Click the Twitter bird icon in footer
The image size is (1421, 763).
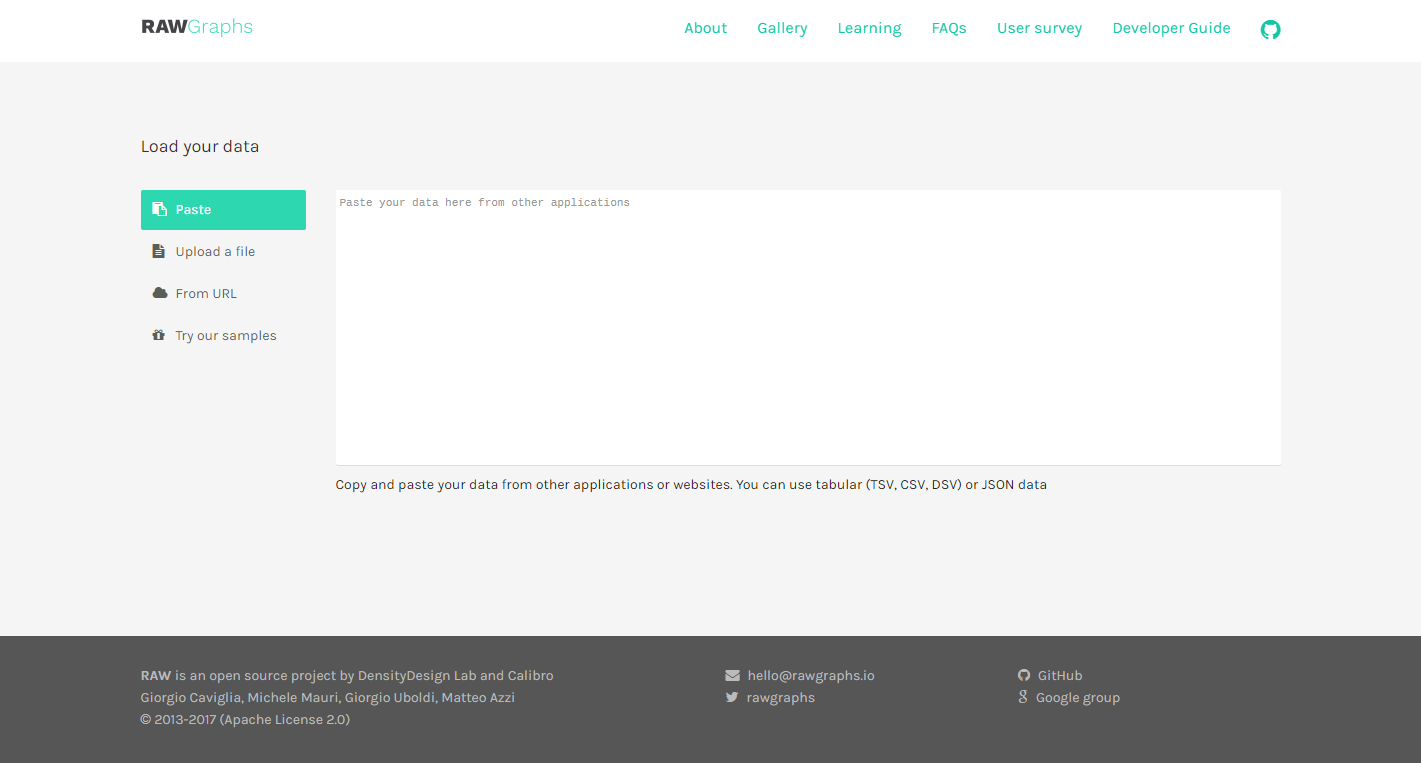(732, 697)
